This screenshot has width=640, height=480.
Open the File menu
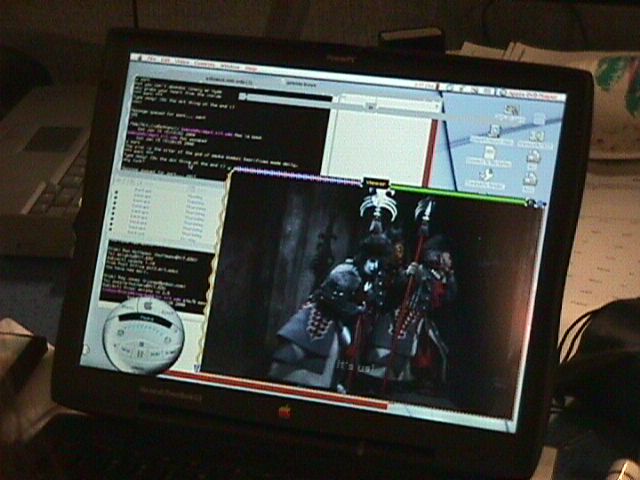pyautogui.click(x=151, y=59)
